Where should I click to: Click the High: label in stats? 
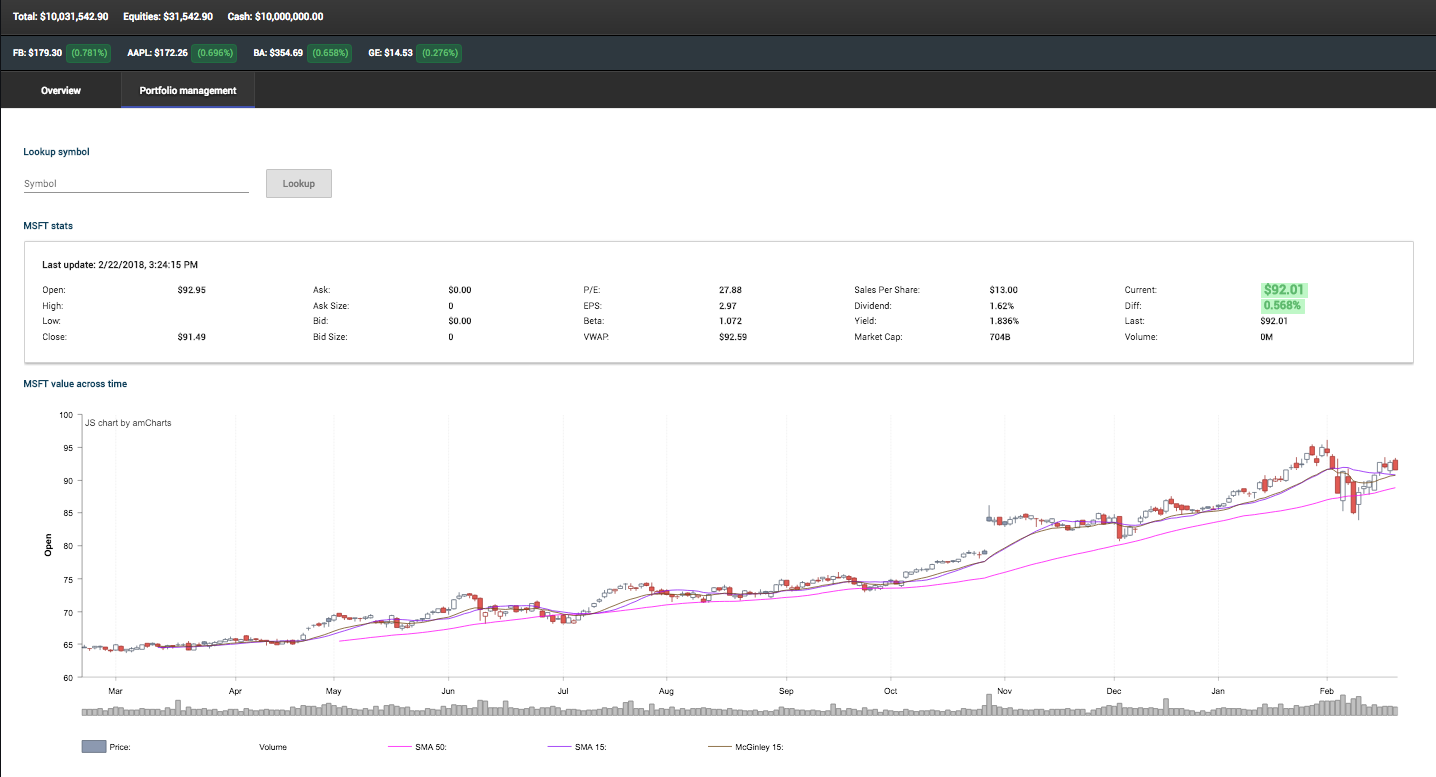tap(53, 306)
